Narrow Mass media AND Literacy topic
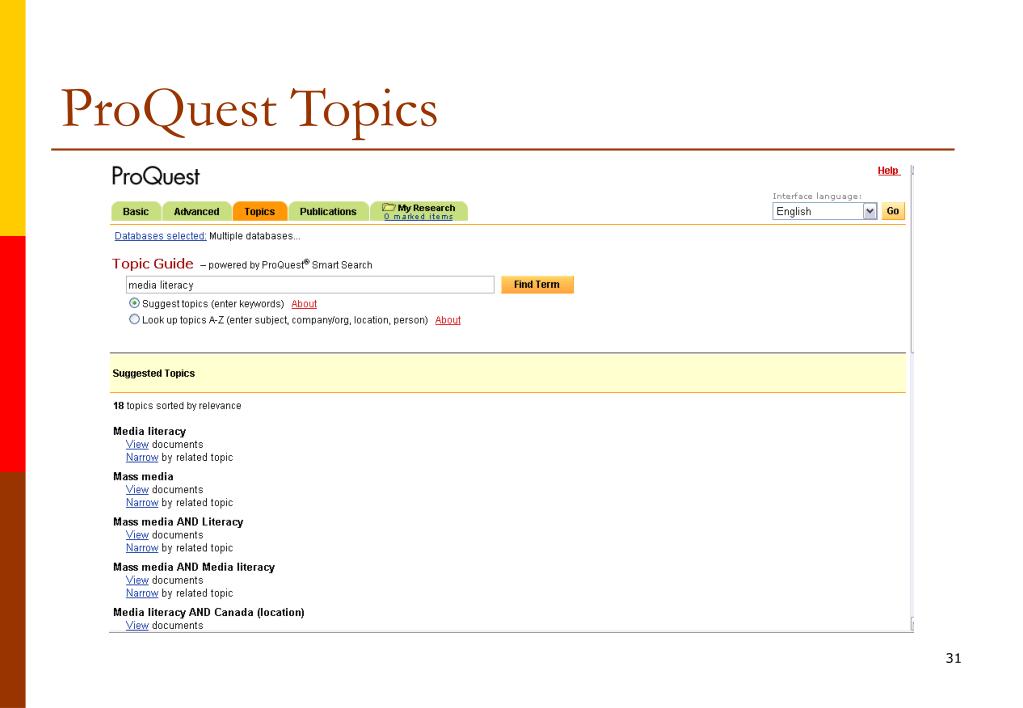Image resolution: width=1023 pixels, height=708 pixels. [x=142, y=548]
